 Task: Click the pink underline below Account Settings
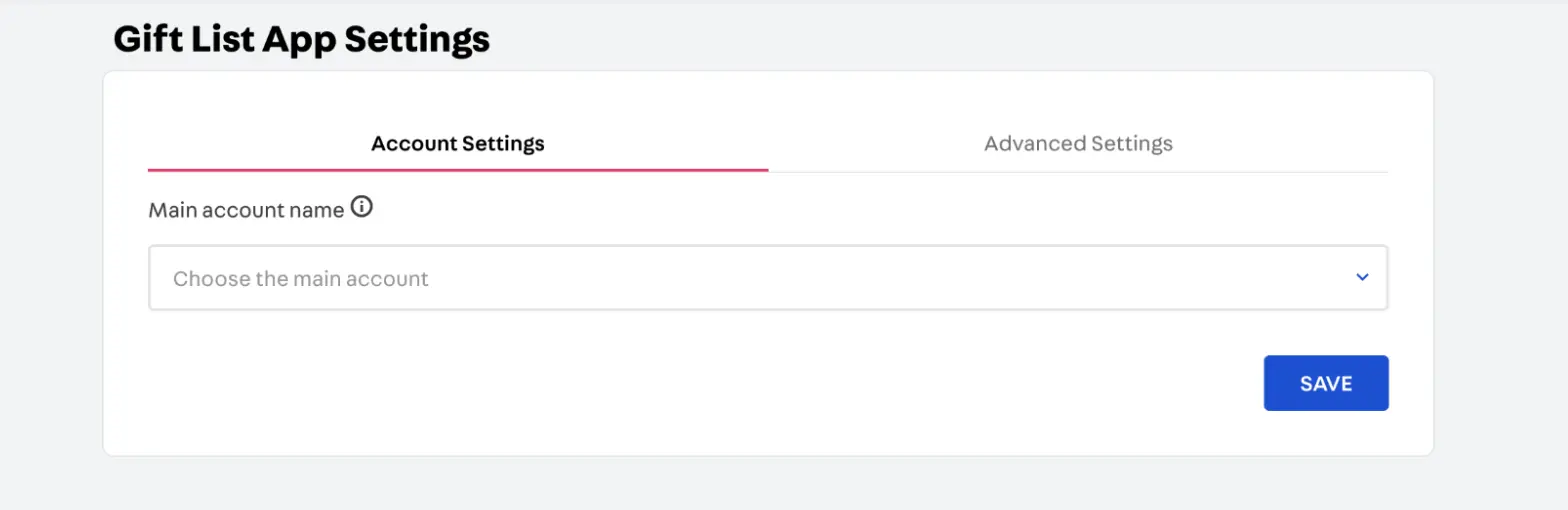tap(457, 170)
